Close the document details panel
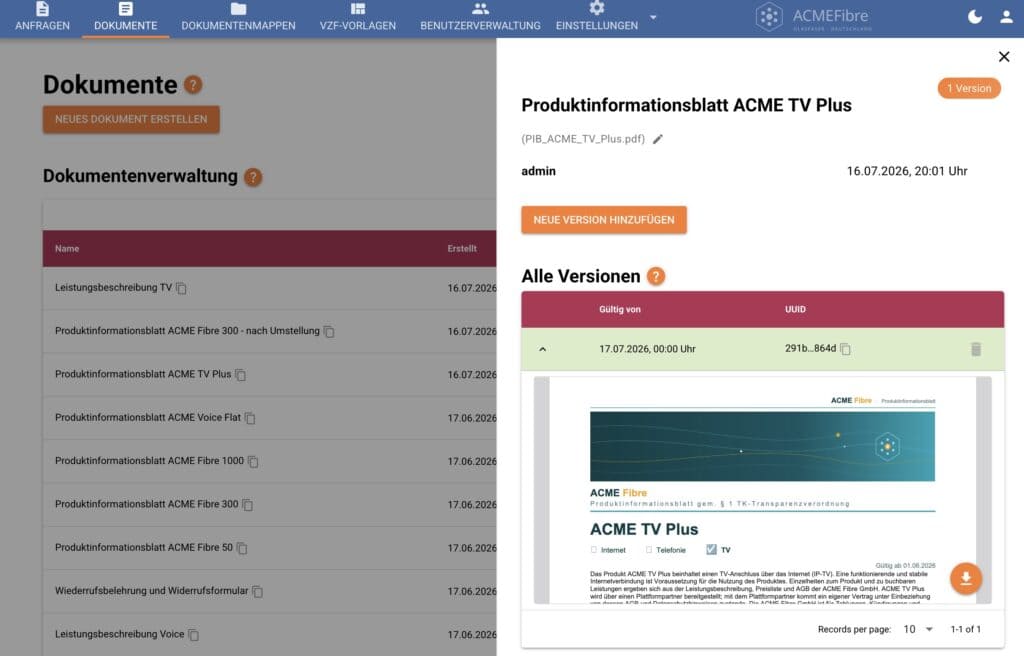This screenshot has width=1024, height=656. 1004,57
